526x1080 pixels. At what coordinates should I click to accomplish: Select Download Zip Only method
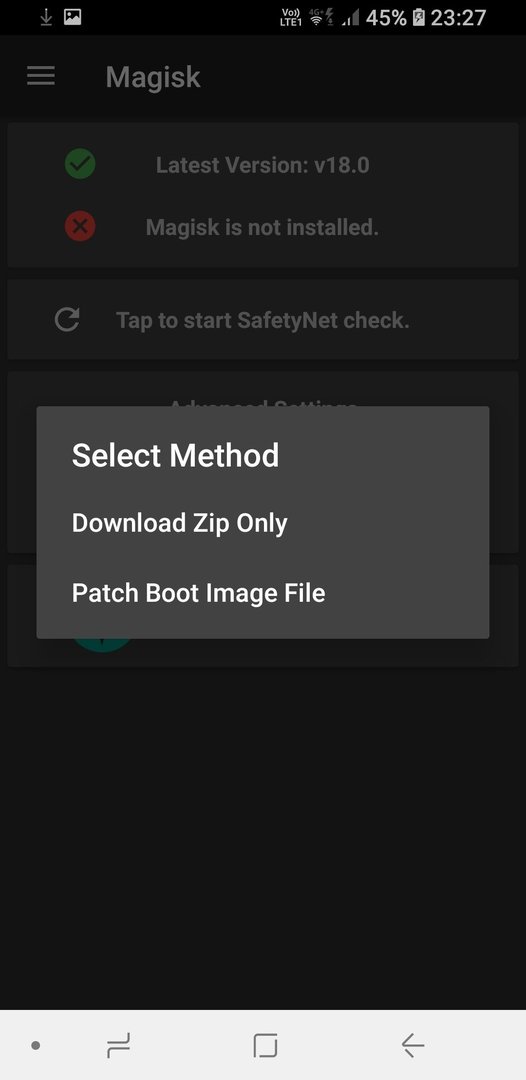pos(180,523)
